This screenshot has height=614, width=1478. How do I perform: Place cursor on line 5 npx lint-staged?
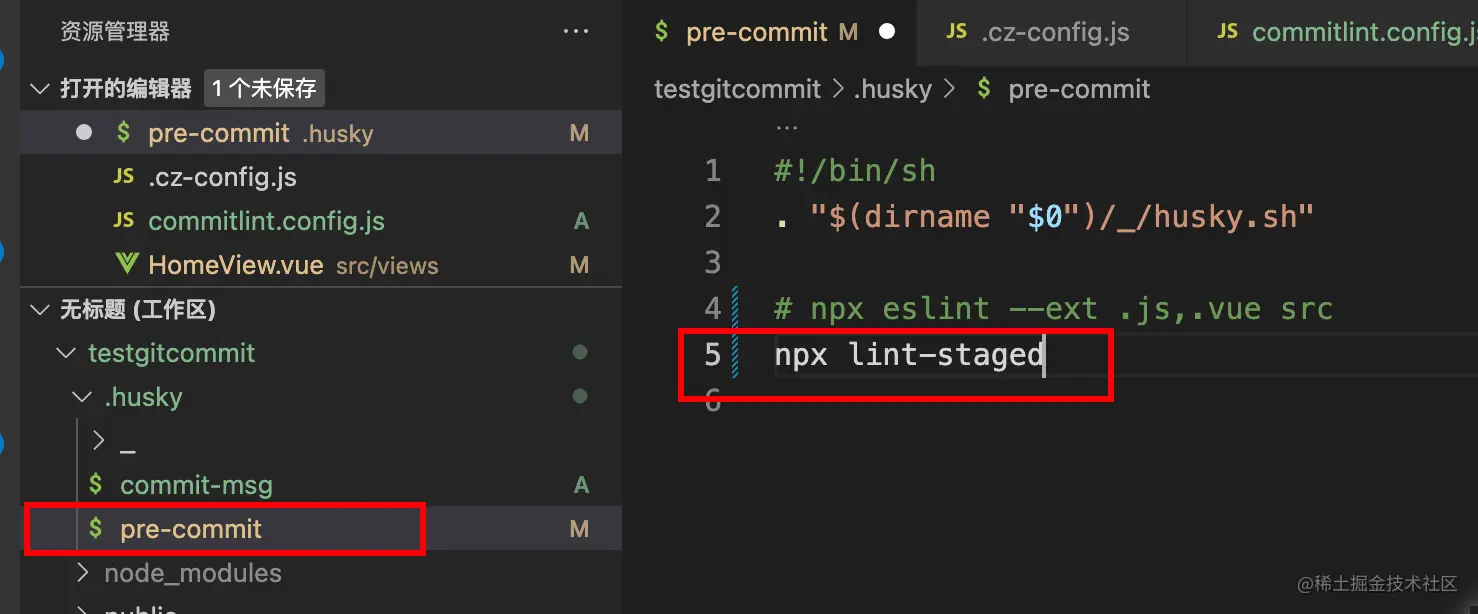[908, 355]
